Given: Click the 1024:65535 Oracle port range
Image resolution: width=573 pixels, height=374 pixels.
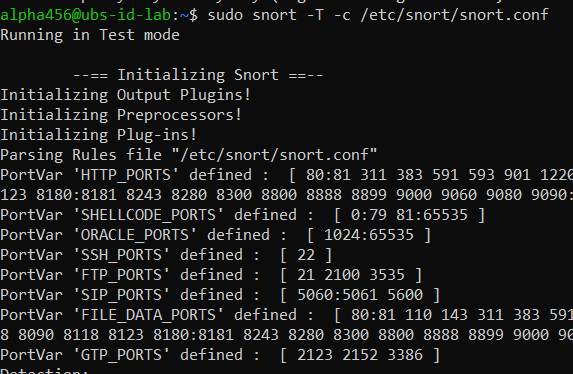Looking at the screenshot, I should coord(369,235).
